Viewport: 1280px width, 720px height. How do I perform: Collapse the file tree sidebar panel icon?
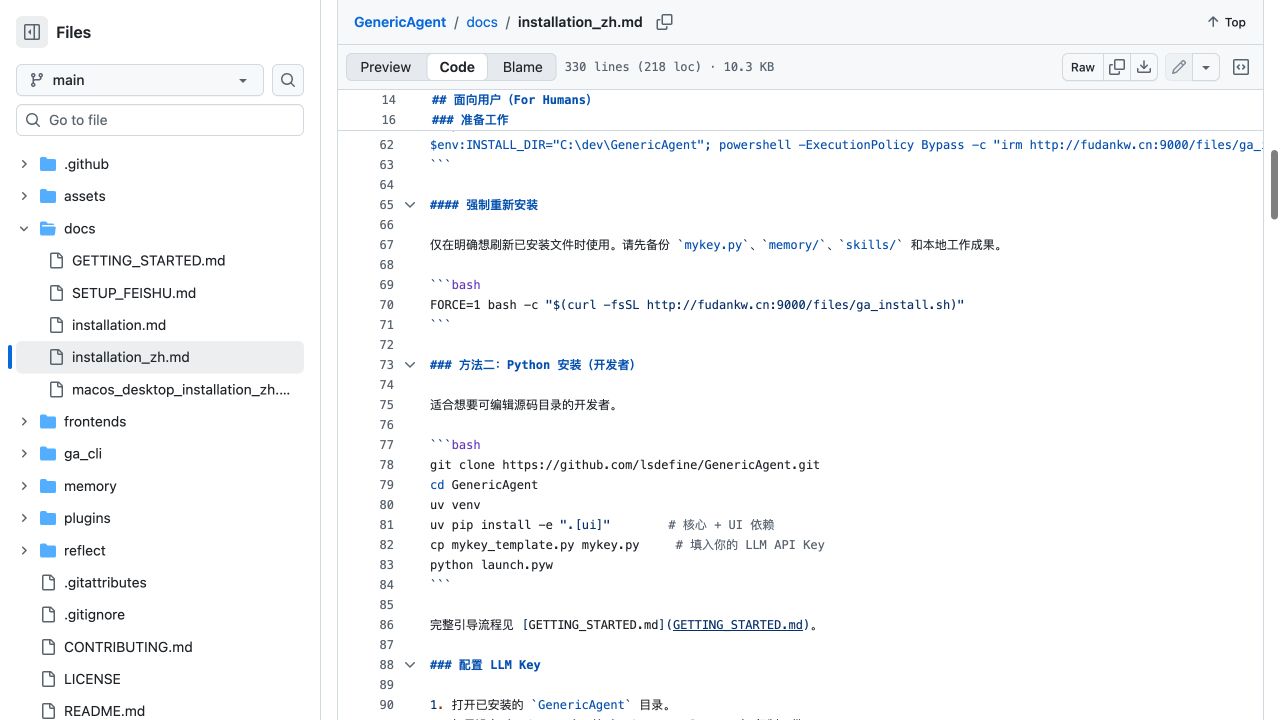tap(32, 32)
